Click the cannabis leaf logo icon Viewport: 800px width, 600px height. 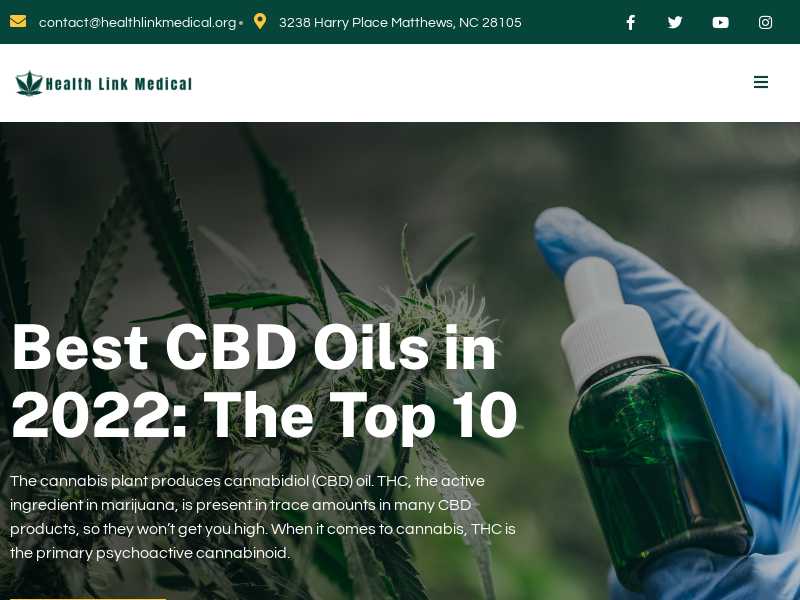click(x=30, y=83)
